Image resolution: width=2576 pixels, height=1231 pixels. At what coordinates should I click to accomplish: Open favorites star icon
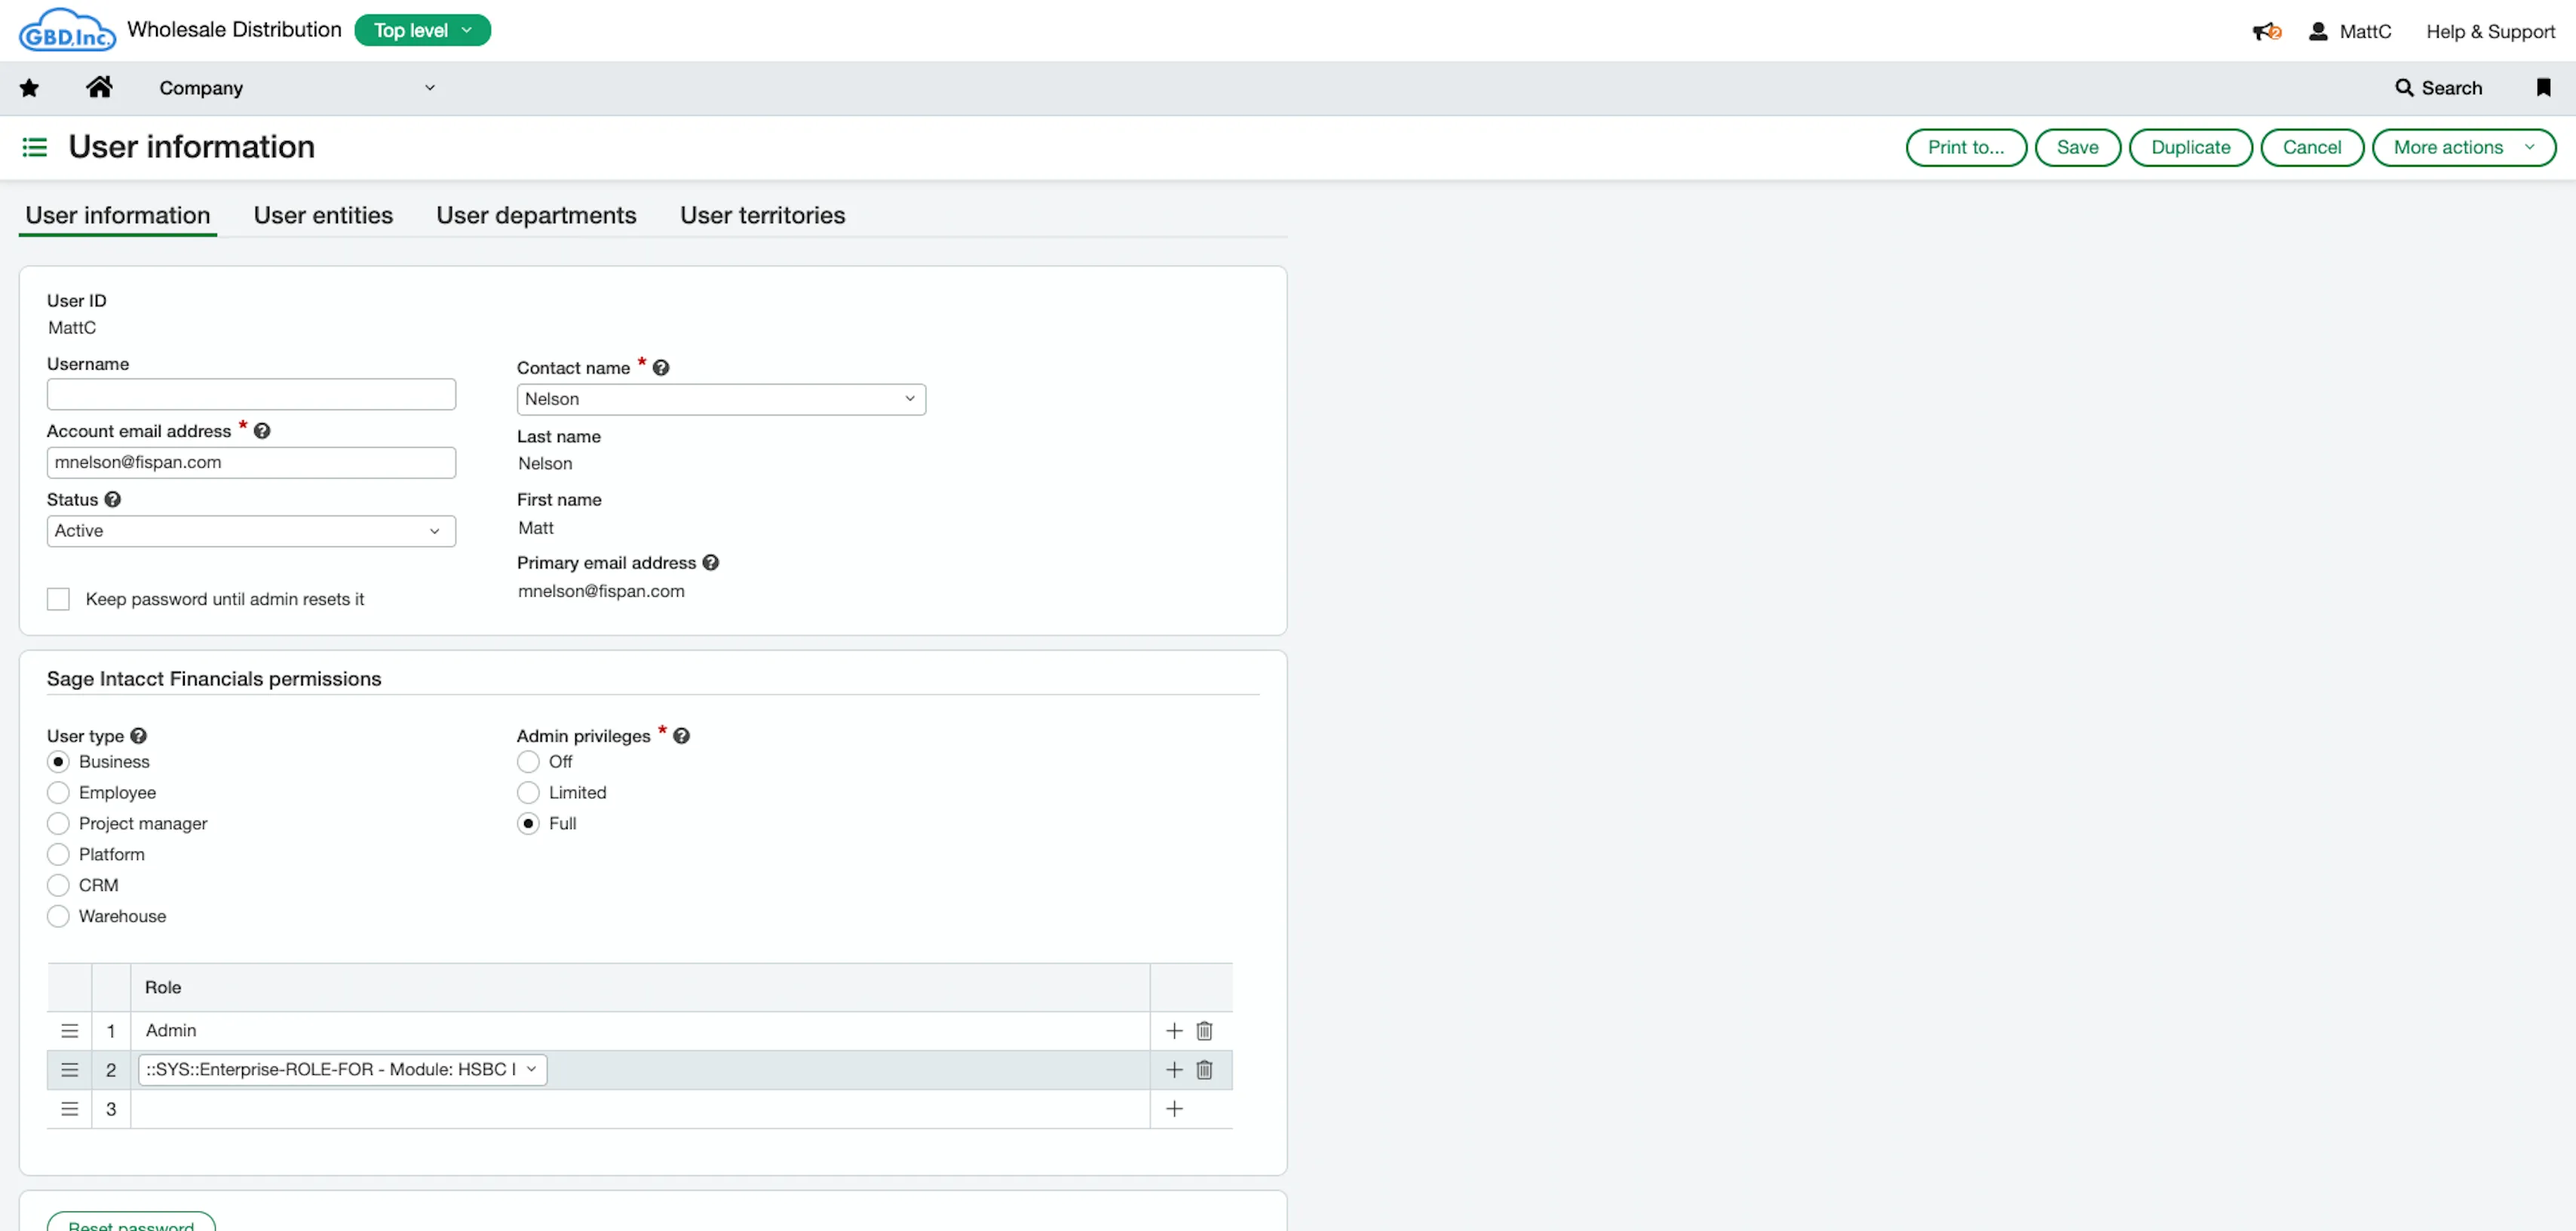coord(29,88)
